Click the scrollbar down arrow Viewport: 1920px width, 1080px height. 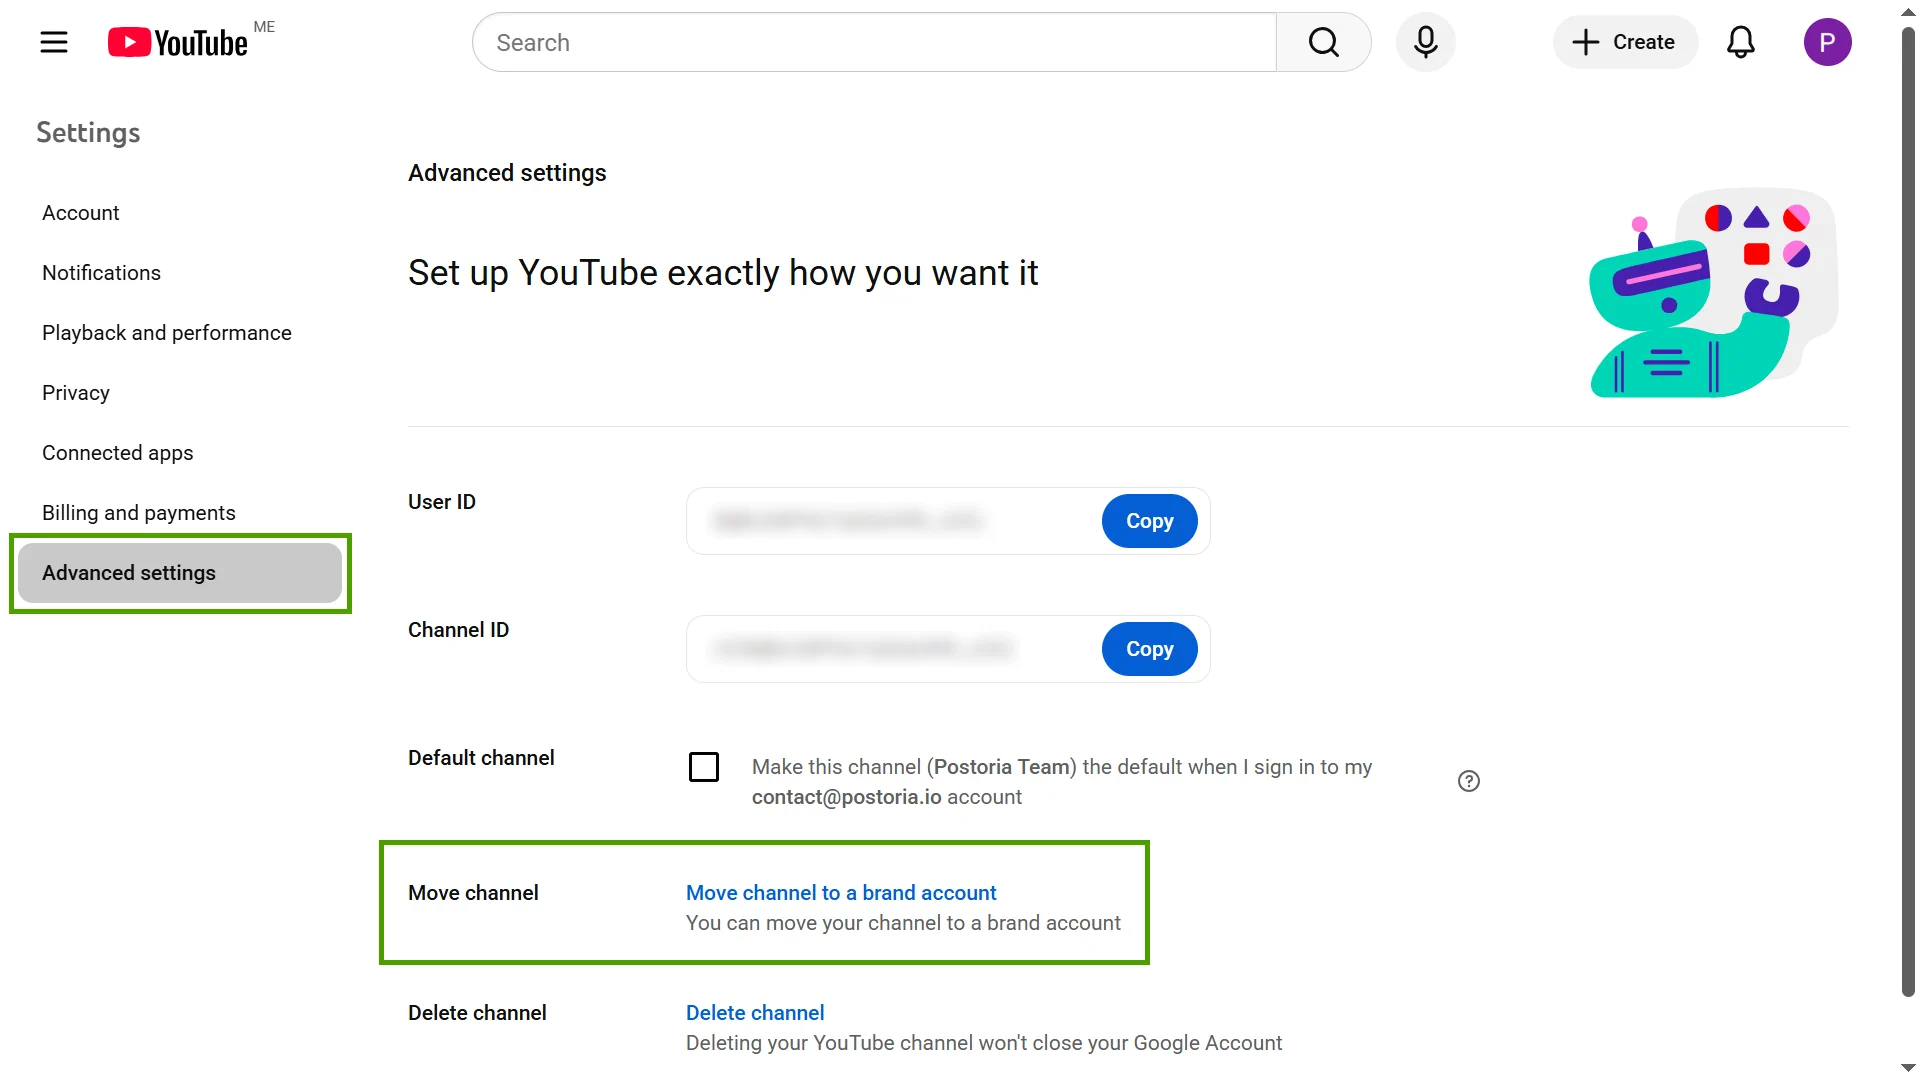pos(1906,1068)
